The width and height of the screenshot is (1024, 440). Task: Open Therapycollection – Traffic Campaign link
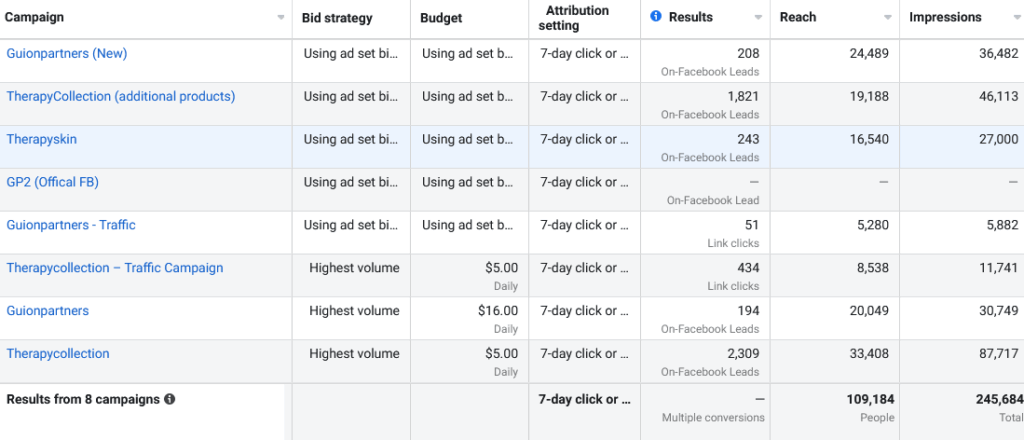point(115,268)
